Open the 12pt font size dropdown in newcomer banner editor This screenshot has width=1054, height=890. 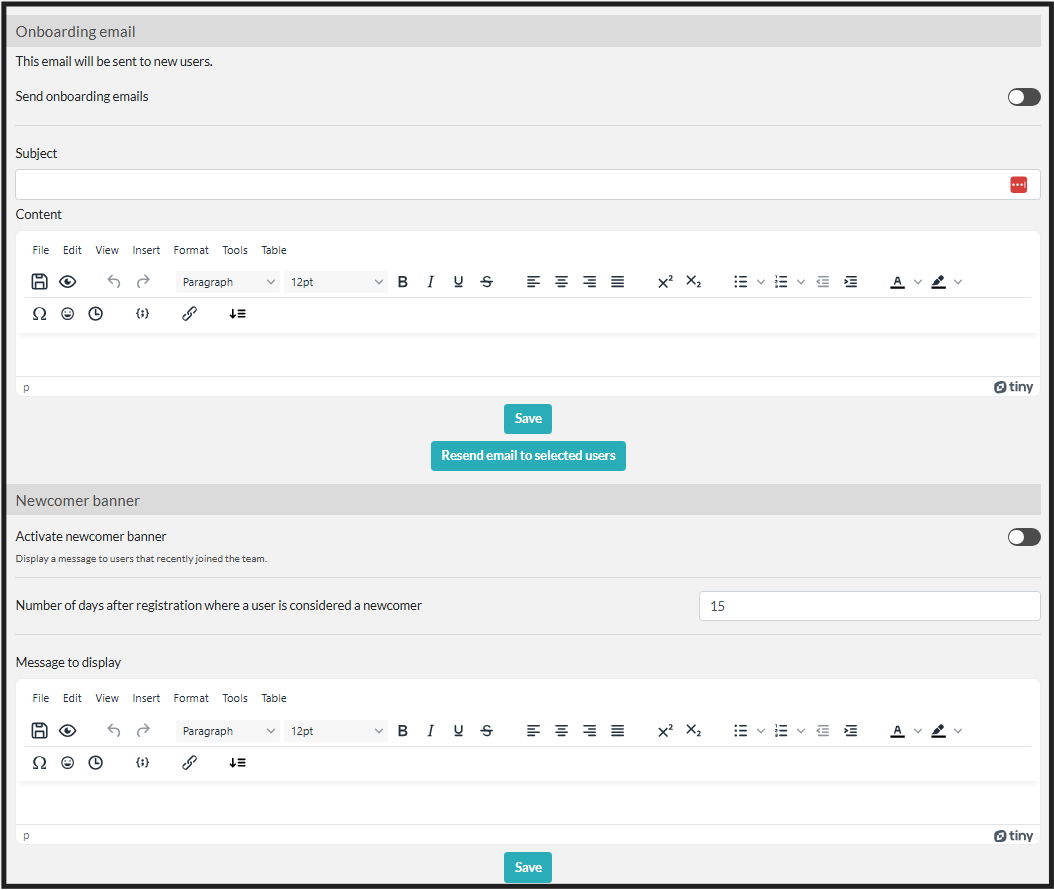[336, 731]
